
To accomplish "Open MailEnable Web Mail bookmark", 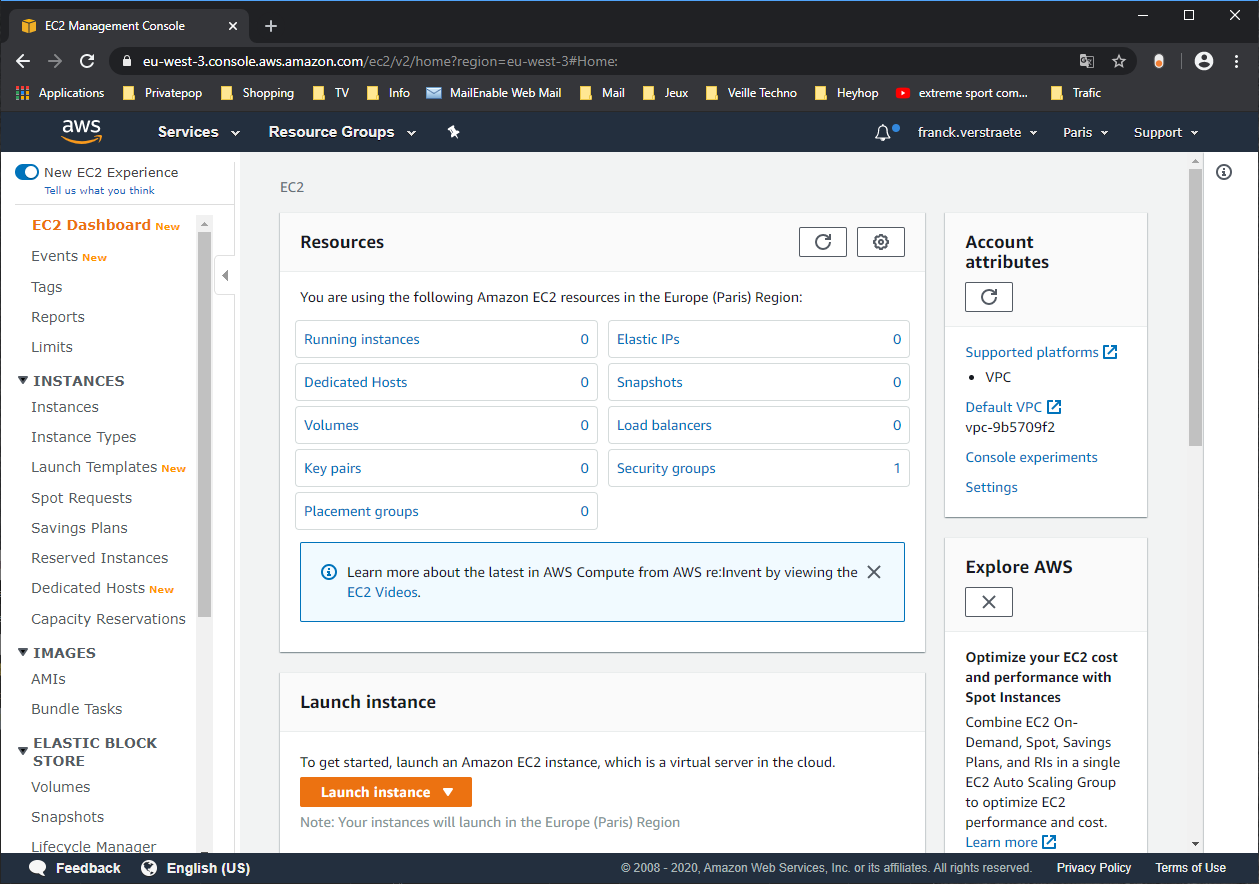I will [x=494, y=93].
